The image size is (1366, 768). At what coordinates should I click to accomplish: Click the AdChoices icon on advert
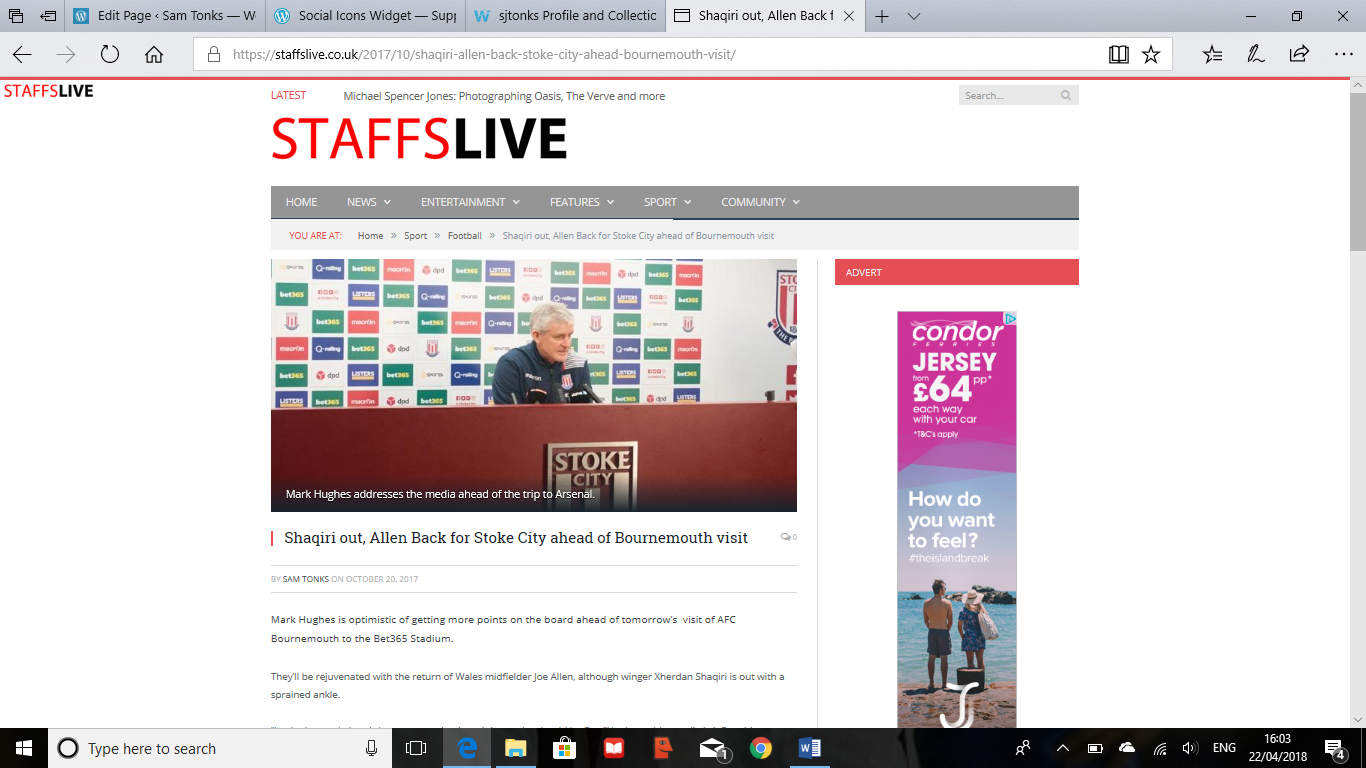coord(1010,319)
